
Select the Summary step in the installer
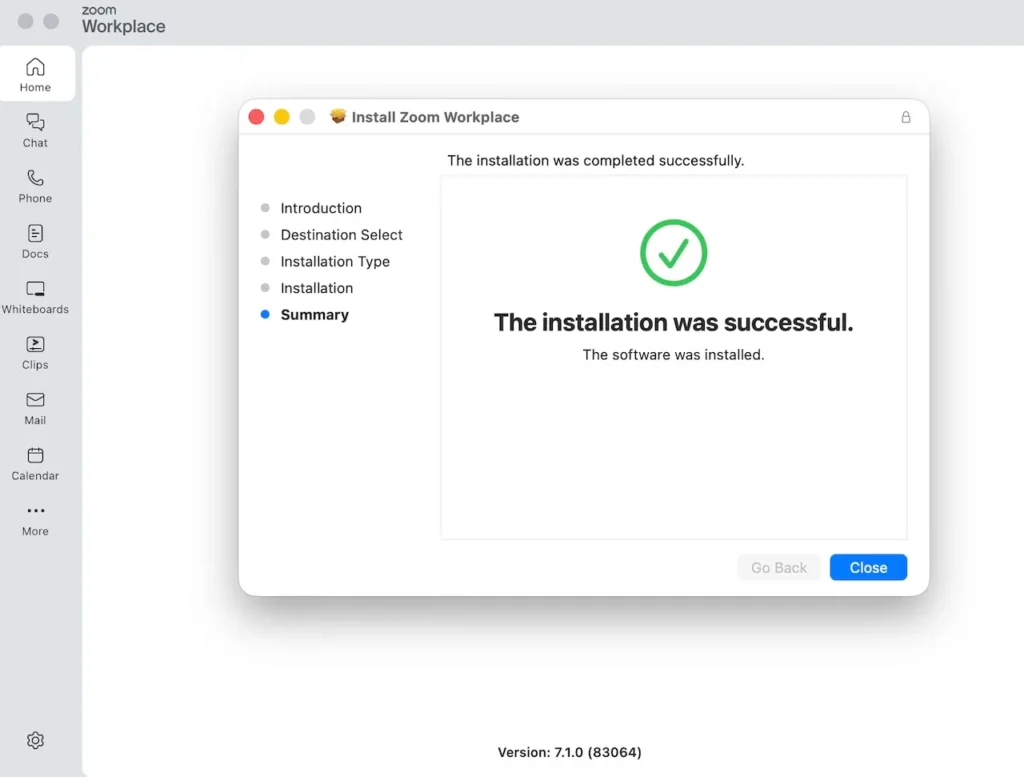click(x=314, y=315)
